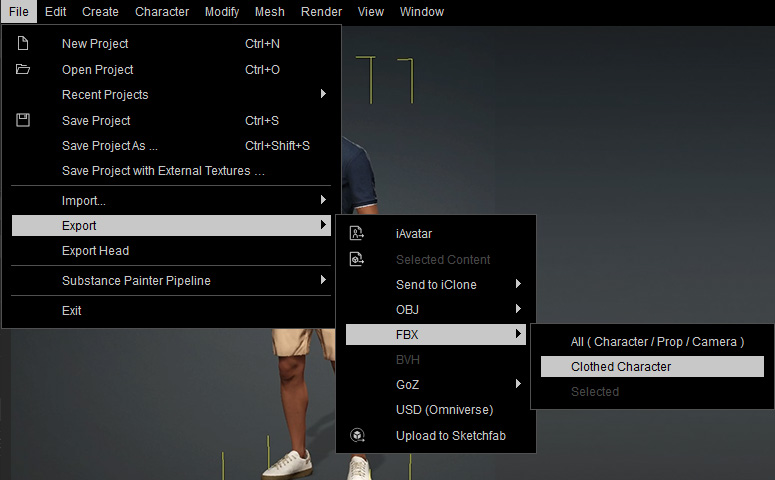The image size is (775, 480).
Task: Click the Save Project disk icon
Action: tap(23, 121)
